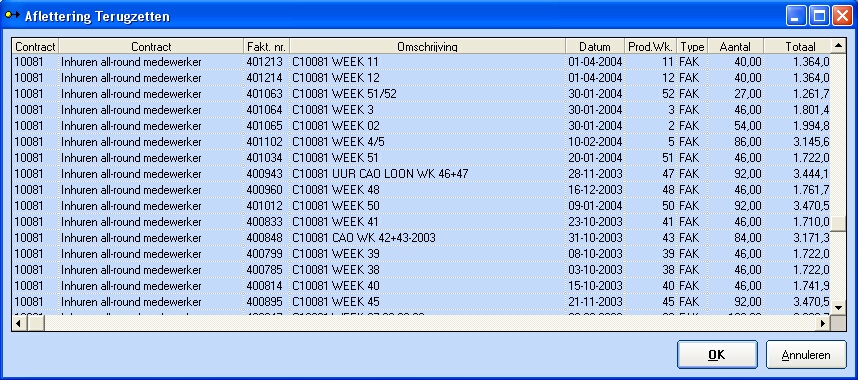Click date 08-10-2003
Screen dimensions: 858x380
(x=595, y=254)
